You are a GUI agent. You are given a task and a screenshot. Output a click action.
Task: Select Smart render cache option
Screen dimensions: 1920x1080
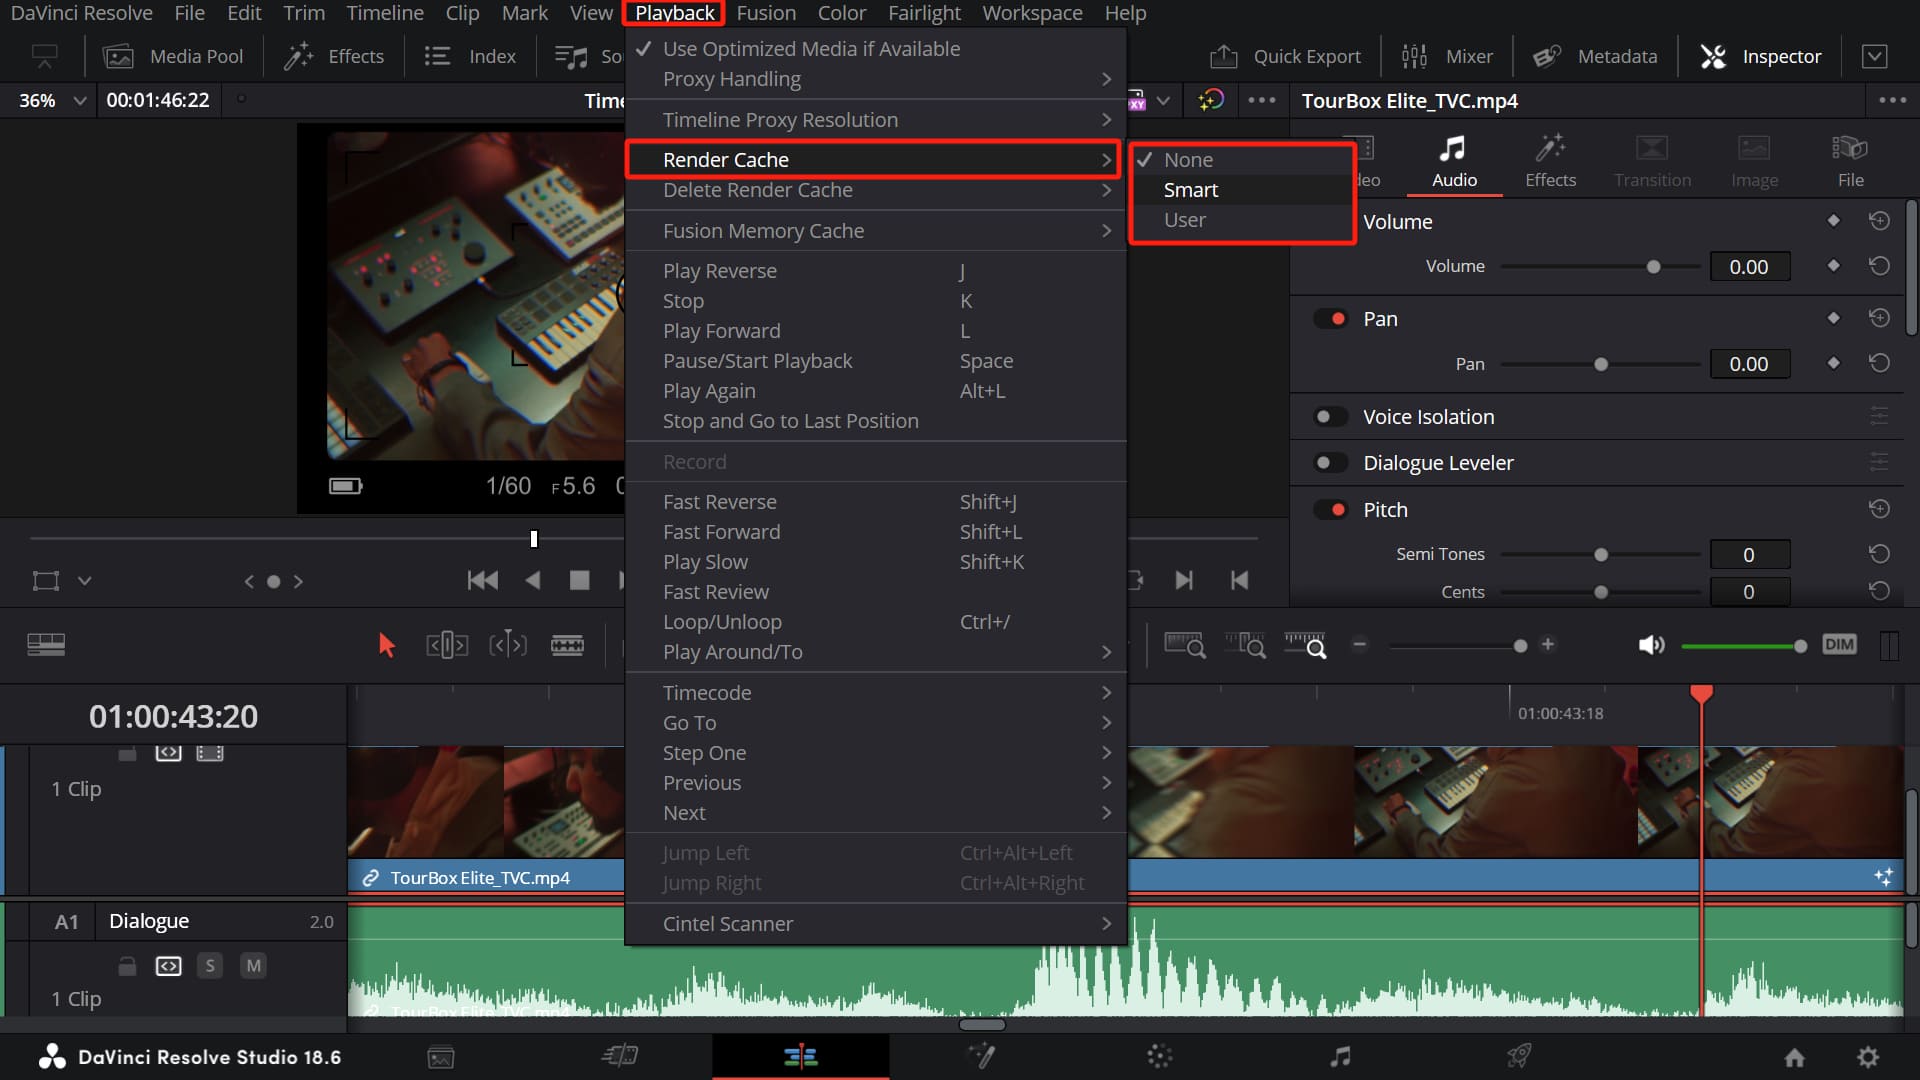pos(1190,190)
